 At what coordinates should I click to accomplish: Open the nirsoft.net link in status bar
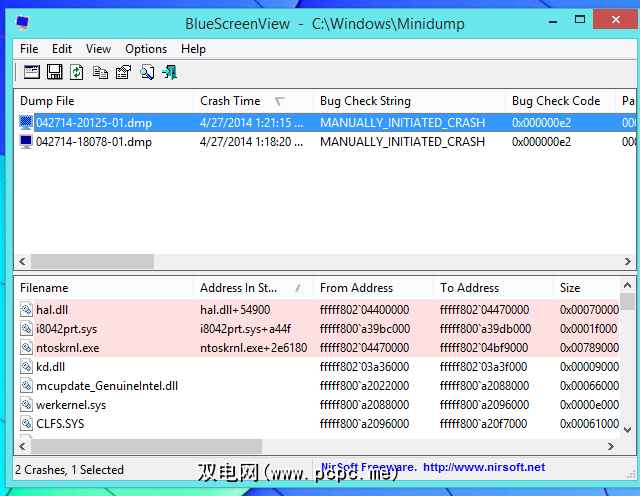point(484,467)
